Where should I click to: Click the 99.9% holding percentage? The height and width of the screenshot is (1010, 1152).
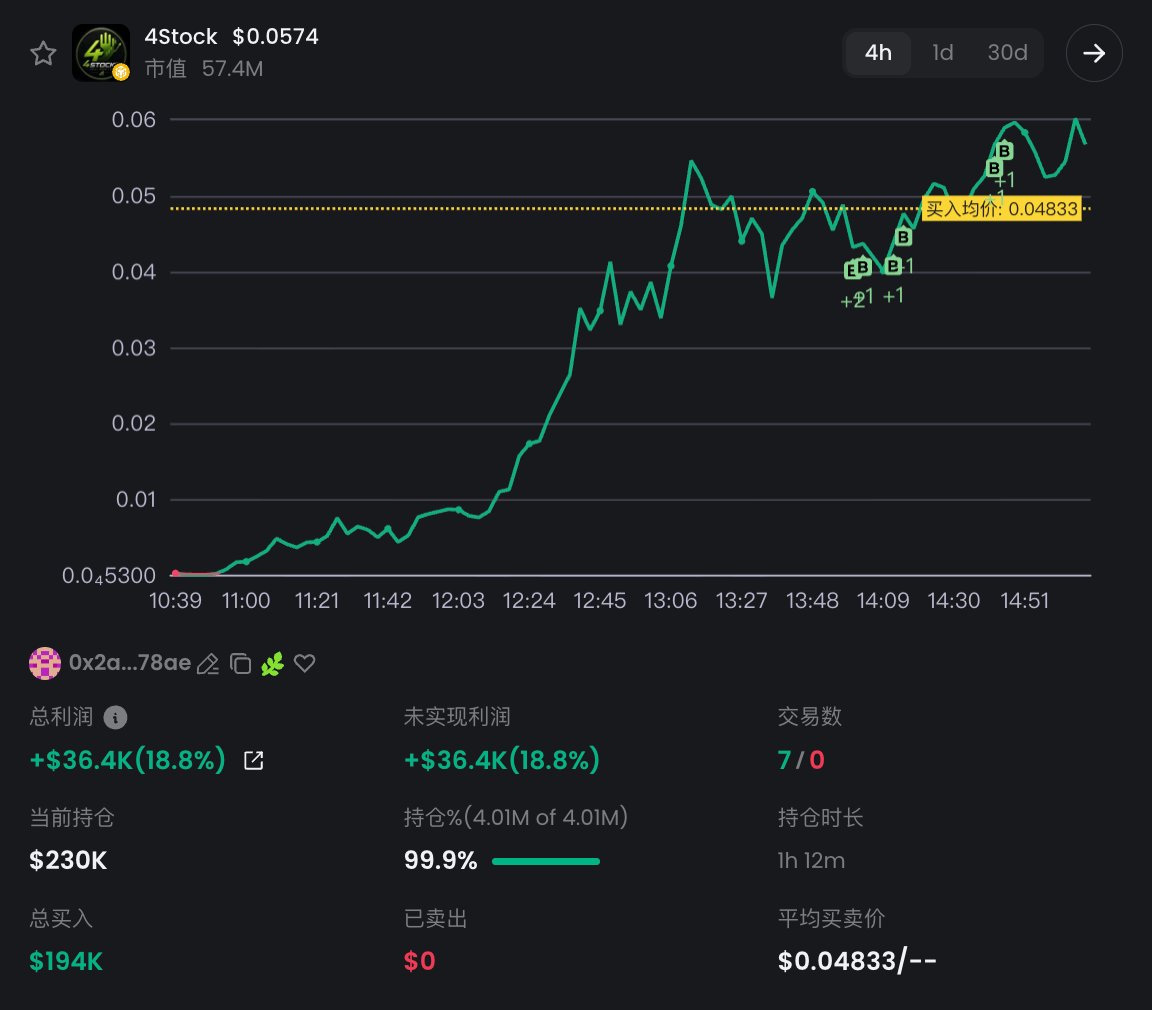pyautogui.click(x=441, y=860)
